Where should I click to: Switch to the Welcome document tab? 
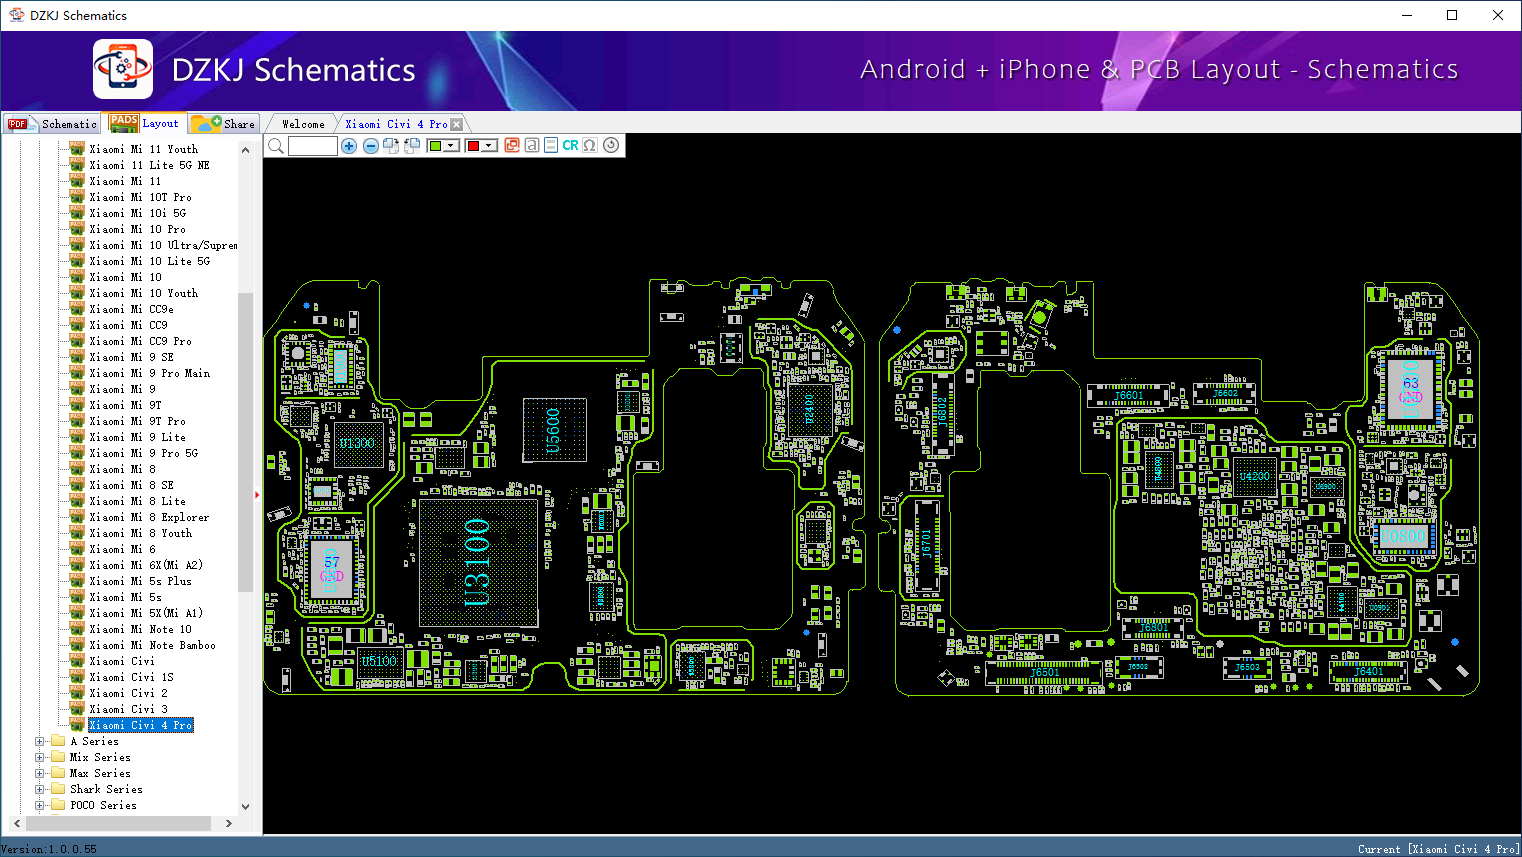point(303,125)
